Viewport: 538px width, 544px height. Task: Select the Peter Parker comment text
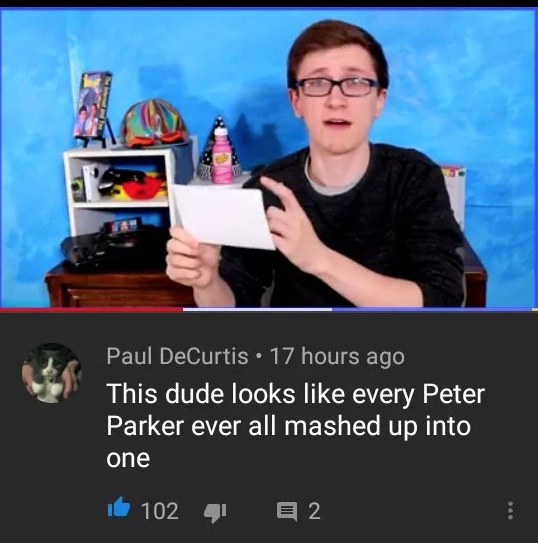tap(295, 426)
